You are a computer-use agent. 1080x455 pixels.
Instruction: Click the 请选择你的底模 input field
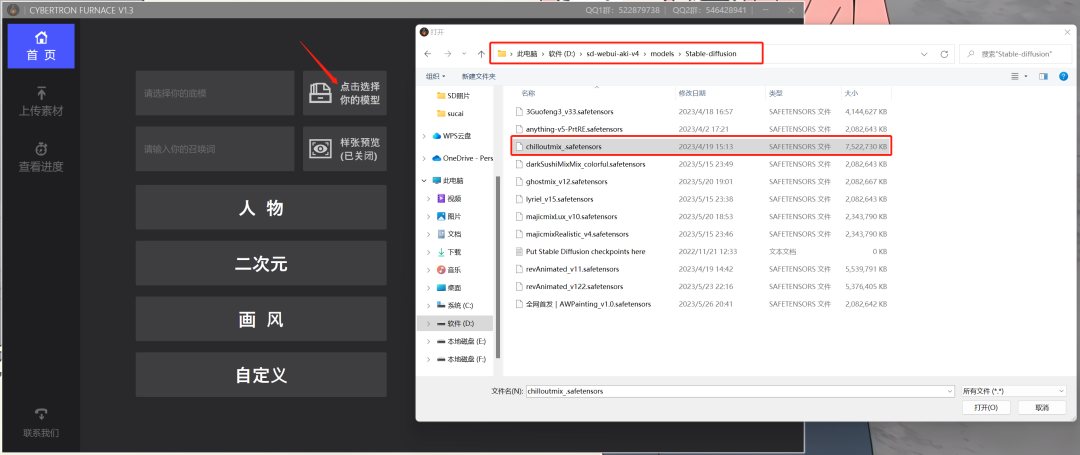click(x=215, y=93)
